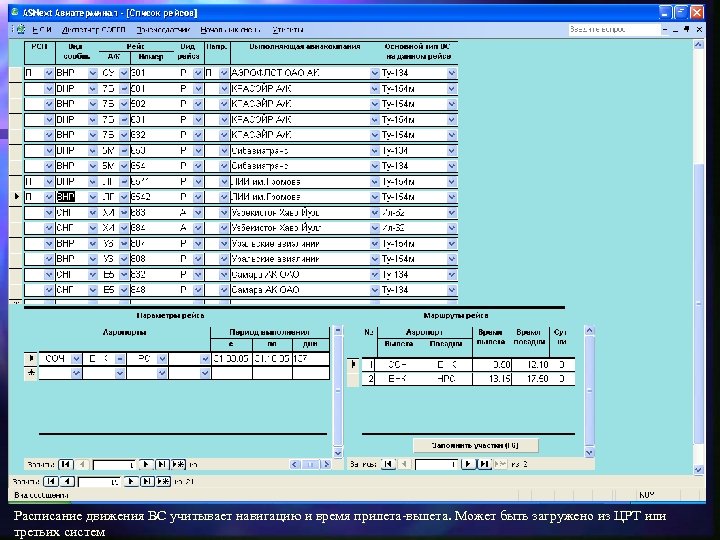Open direction dropdown in АЭРОФЛОТ row
Viewport: 720px width, 540px height.
coord(224,73)
